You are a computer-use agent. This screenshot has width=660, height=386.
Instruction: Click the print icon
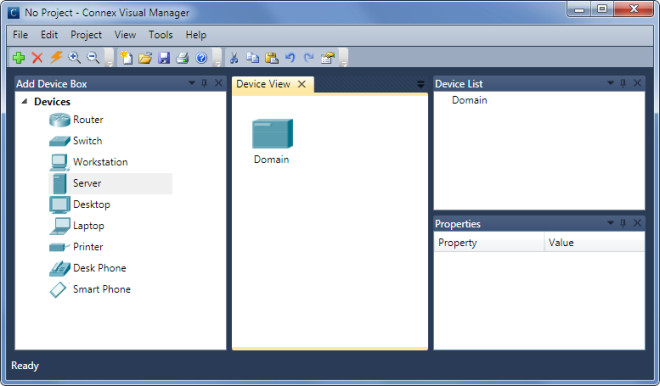(x=182, y=58)
